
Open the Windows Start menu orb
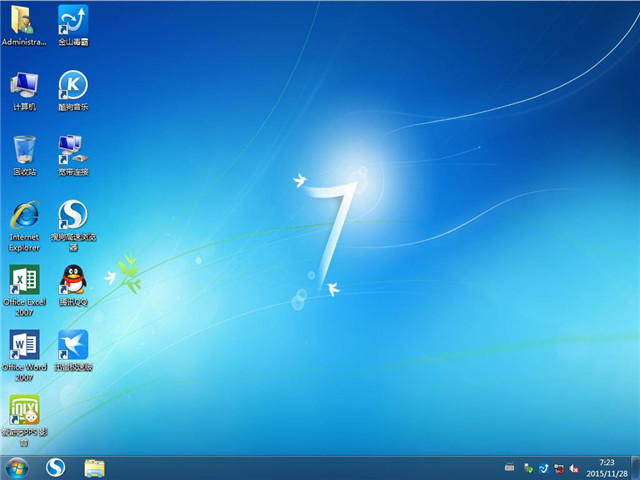17,468
